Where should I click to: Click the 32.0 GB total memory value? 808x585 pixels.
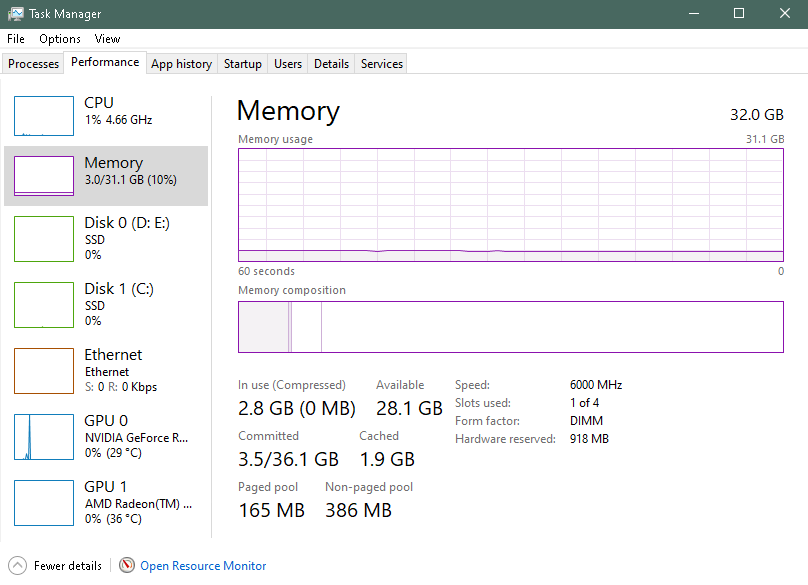756,114
